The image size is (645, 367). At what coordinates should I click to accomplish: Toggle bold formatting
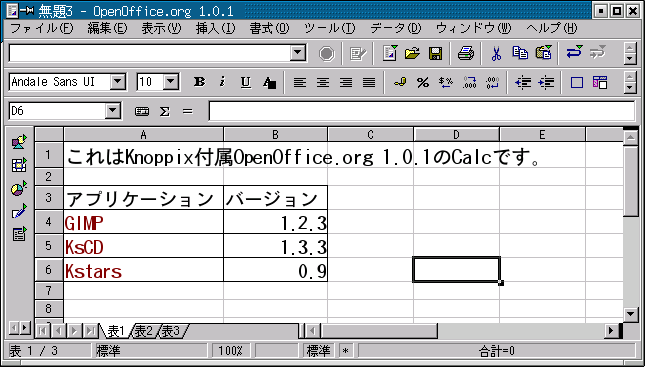(x=200, y=82)
